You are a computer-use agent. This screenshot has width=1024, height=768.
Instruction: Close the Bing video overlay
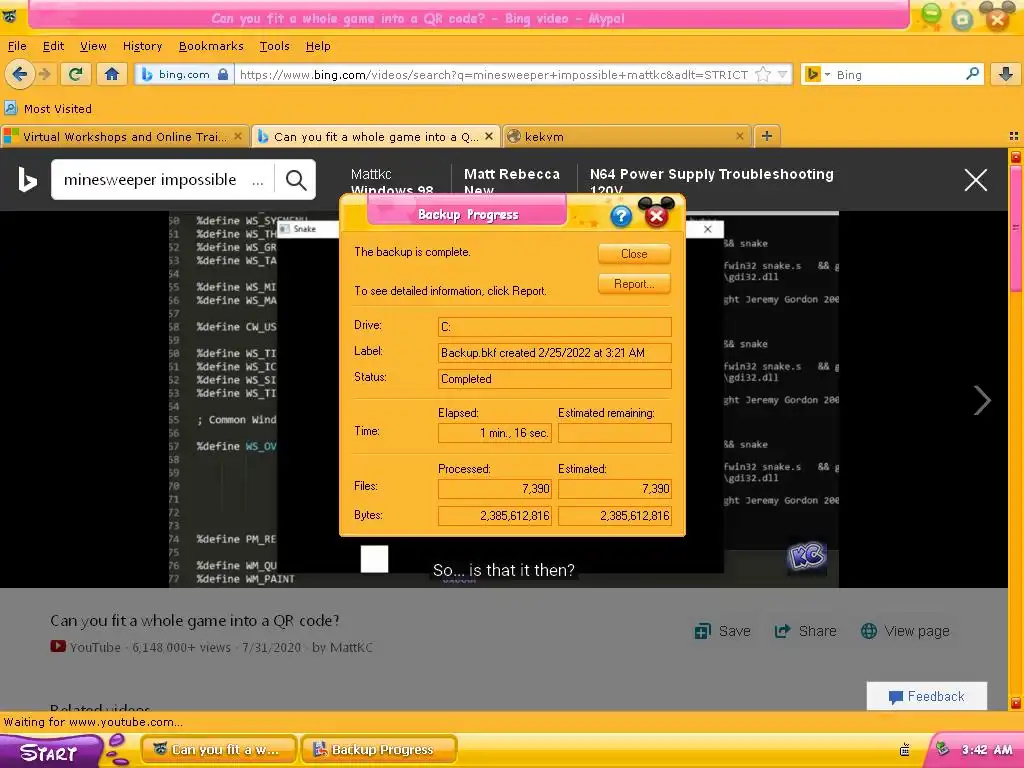point(976,180)
